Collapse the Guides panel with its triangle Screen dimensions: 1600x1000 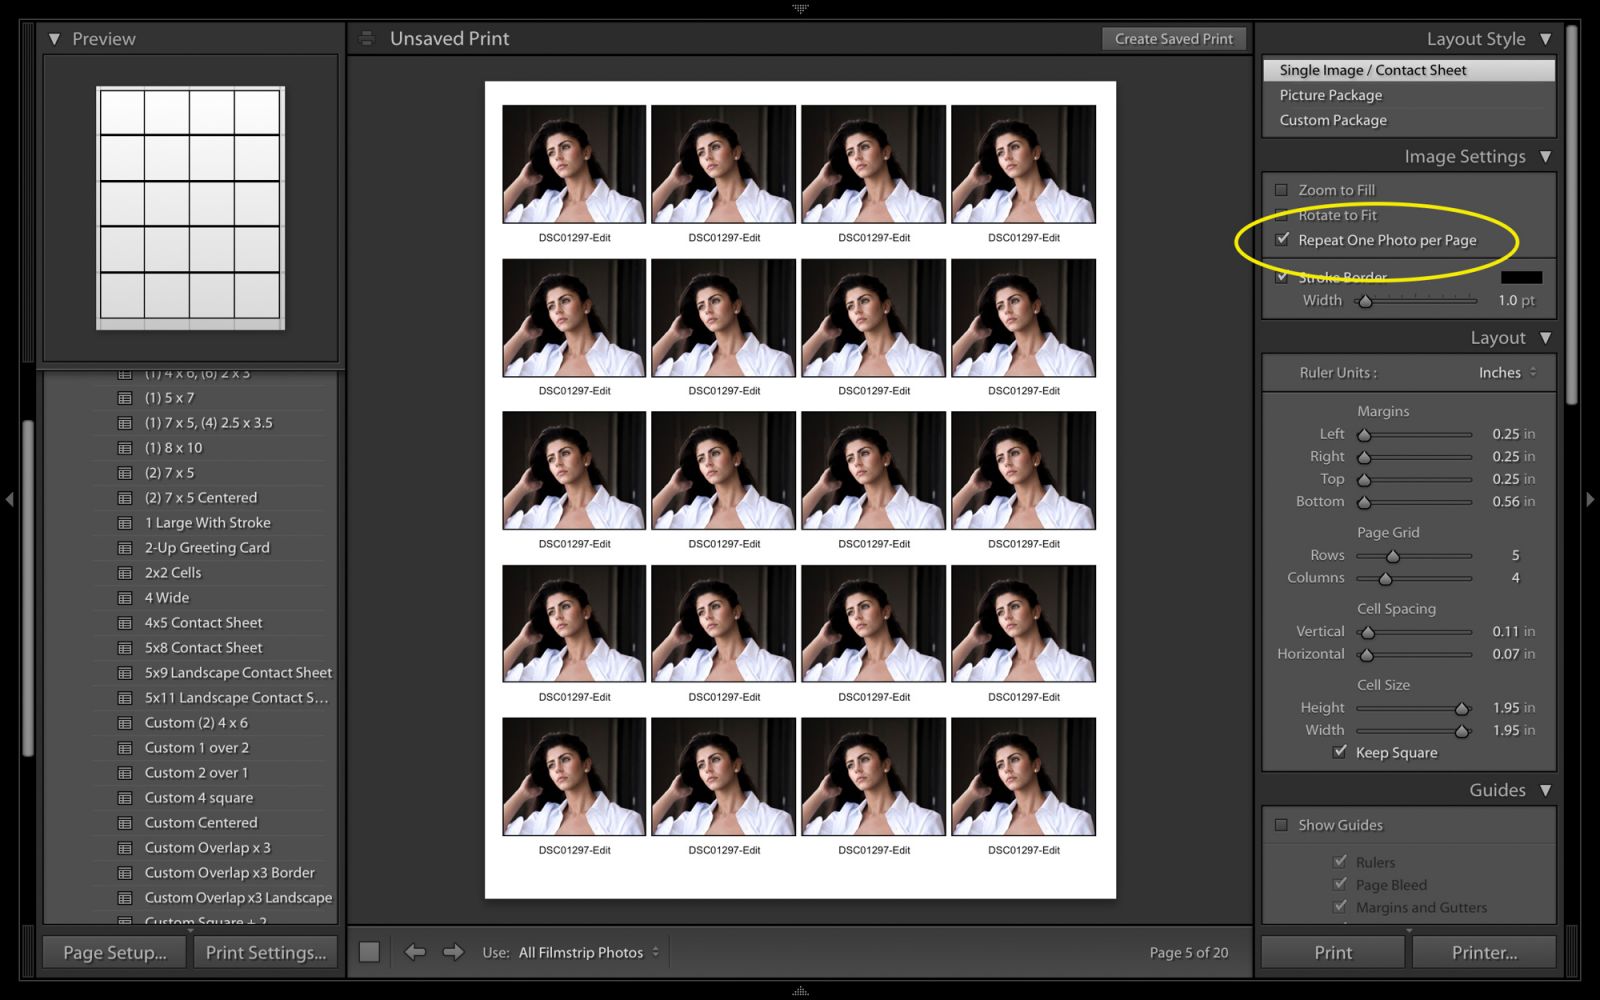point(1545,790)
